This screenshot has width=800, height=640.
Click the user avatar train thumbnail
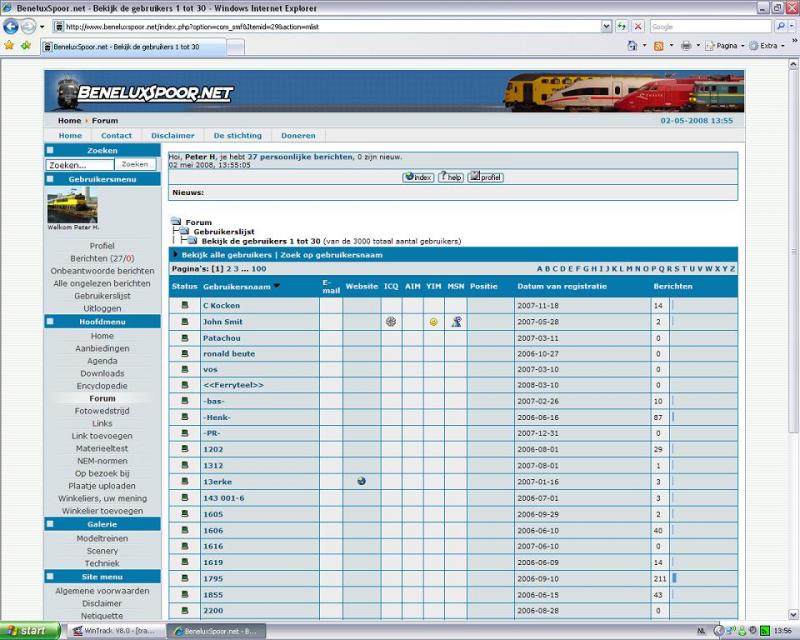pos(72,205)
